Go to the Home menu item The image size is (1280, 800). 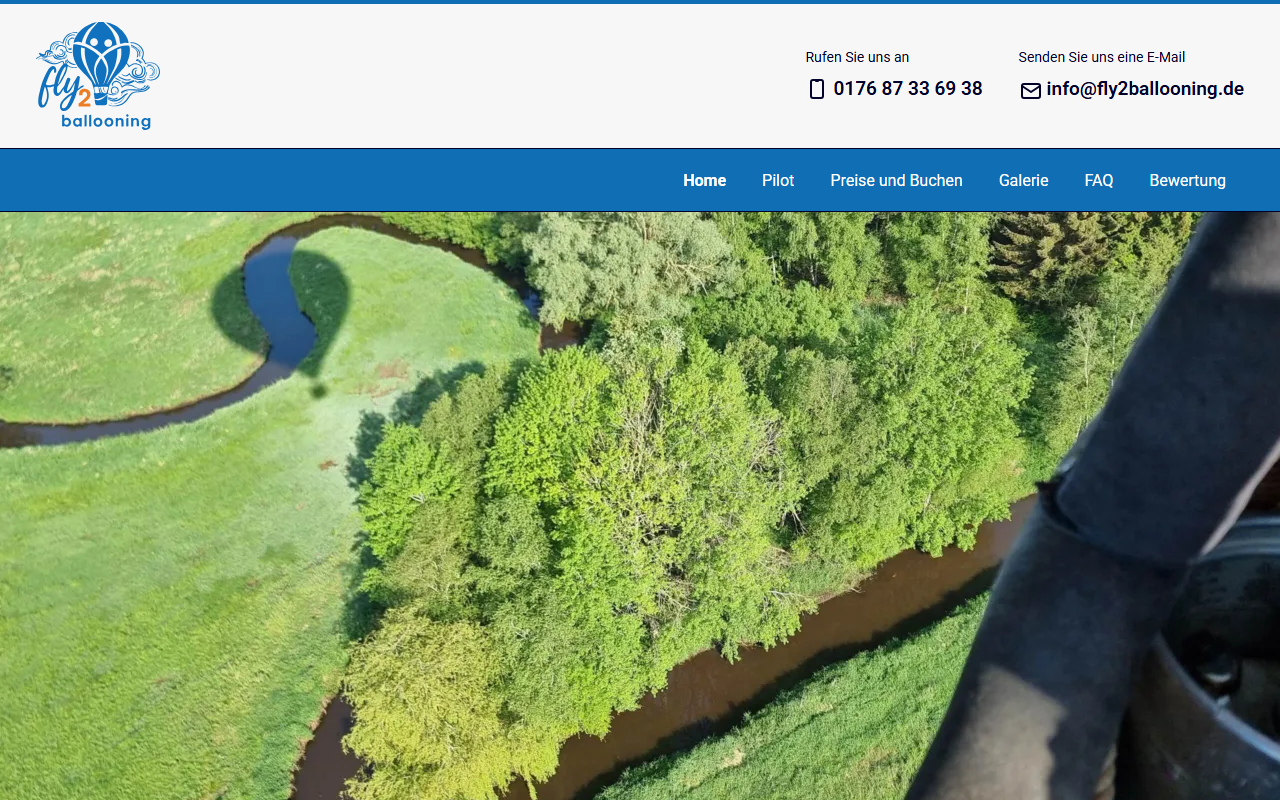pyautogui.click(x=705, y=181)
